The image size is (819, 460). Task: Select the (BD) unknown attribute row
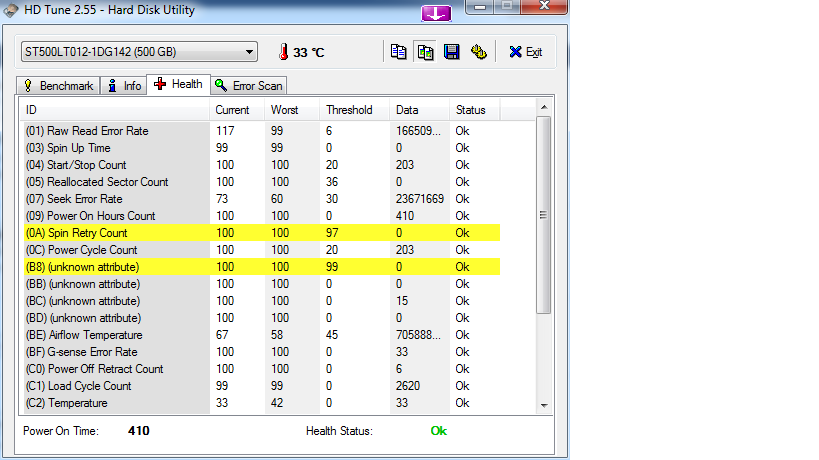point(260,318)
